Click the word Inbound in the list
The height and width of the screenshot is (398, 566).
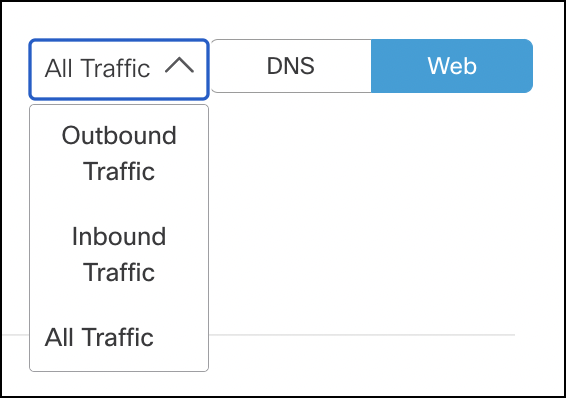click(x=119, y=237)
